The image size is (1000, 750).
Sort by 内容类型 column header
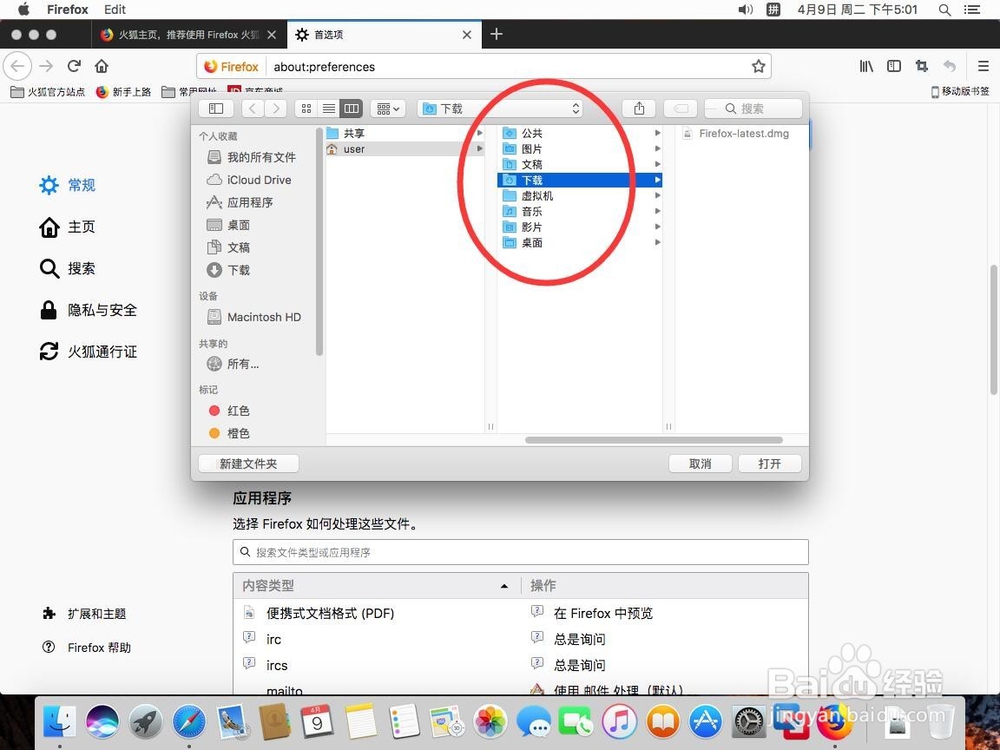point(376,585)
